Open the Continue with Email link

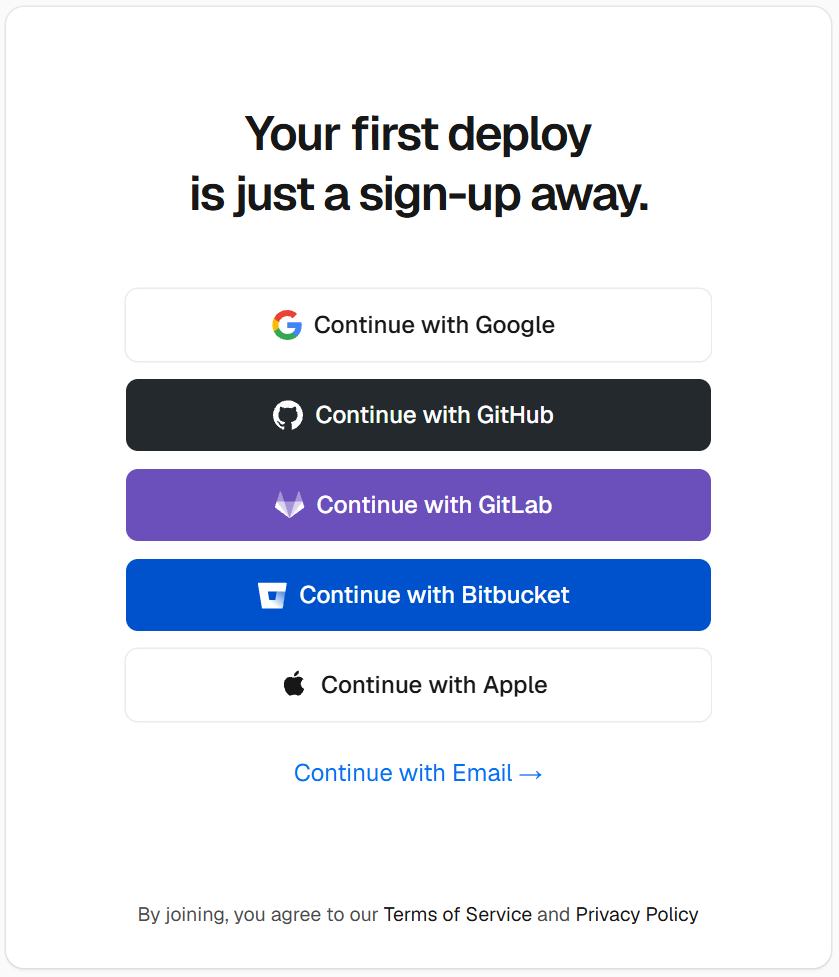click(418, 773)
